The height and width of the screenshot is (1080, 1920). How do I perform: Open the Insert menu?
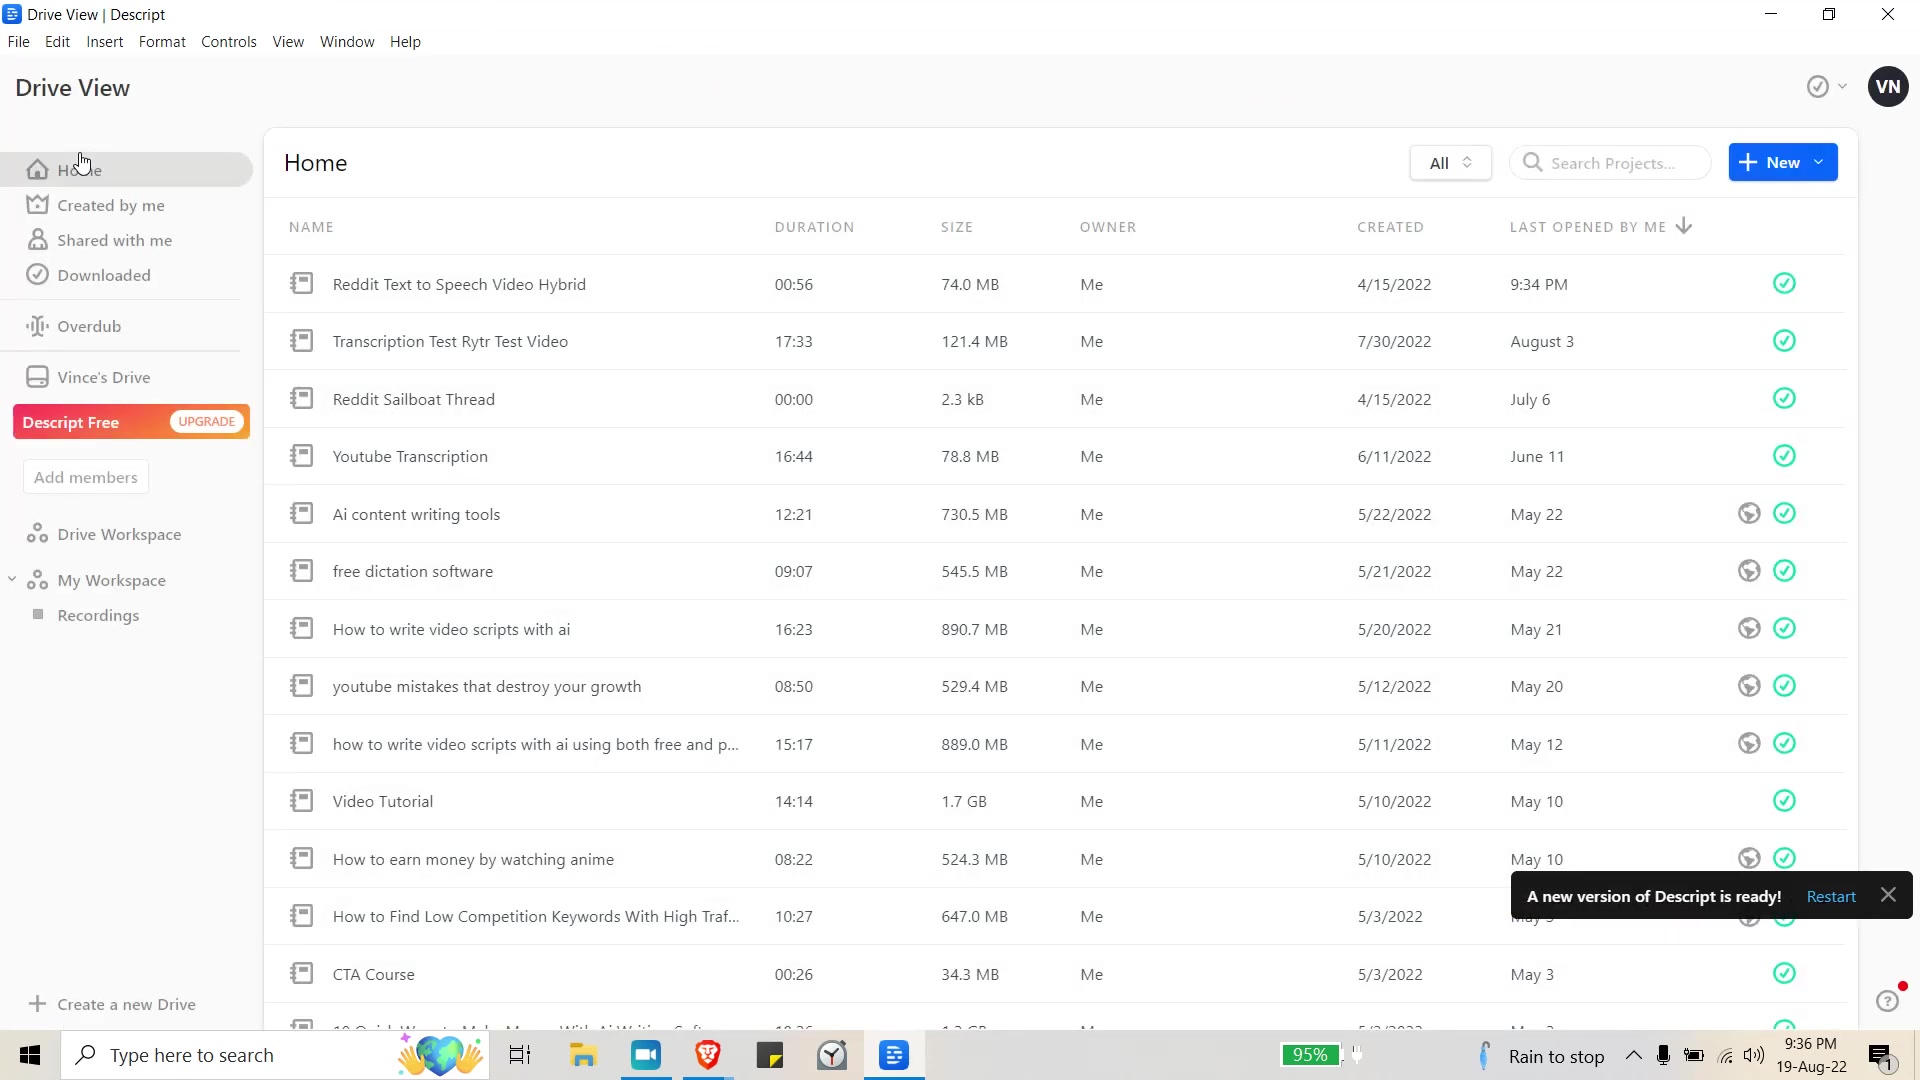(104, 42)
